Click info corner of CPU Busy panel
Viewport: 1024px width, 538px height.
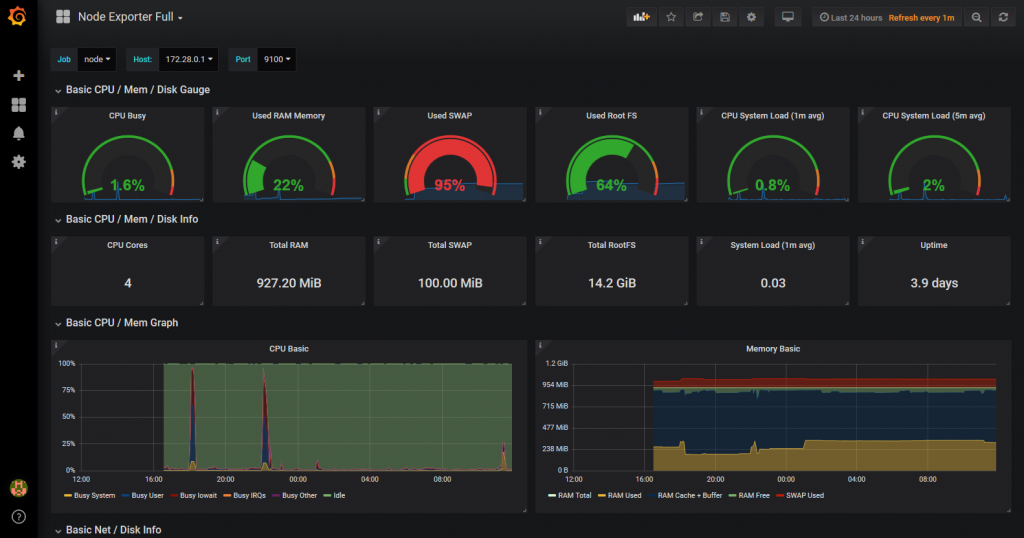[56, 112]
